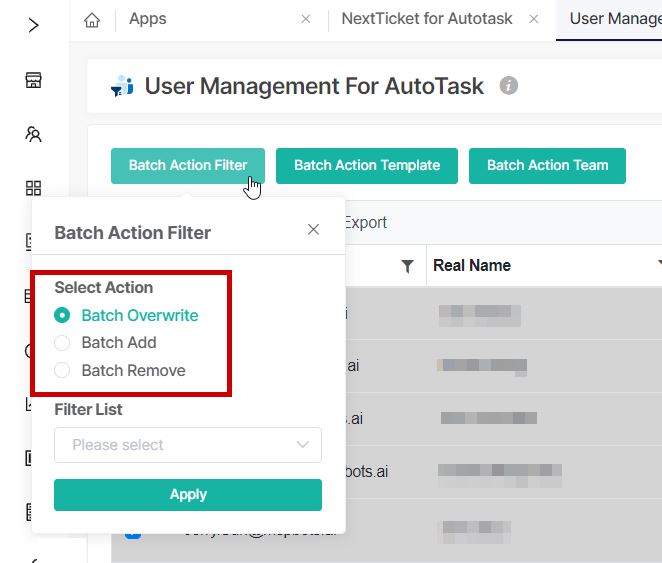Expand the sidebar with the arrow icon

(x=33, y=25)
